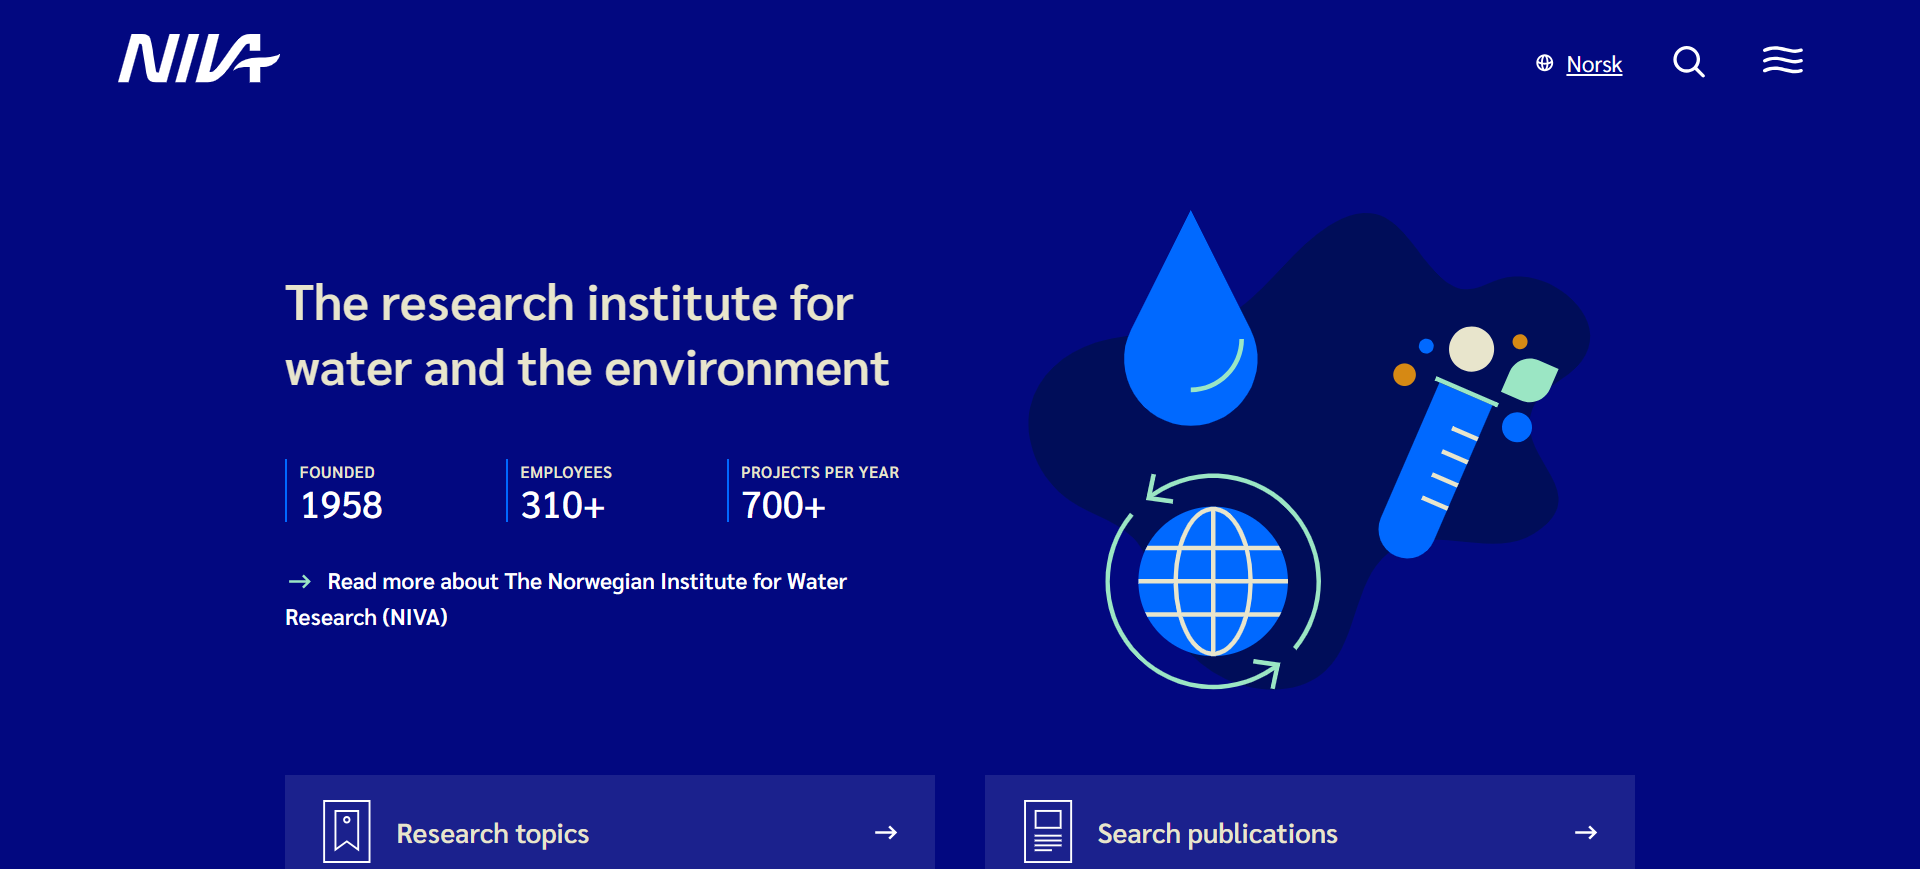This screenshot has width=1920, height=869.
Task: Click the arrow on Search publications card
Action: coord(1586,833)
